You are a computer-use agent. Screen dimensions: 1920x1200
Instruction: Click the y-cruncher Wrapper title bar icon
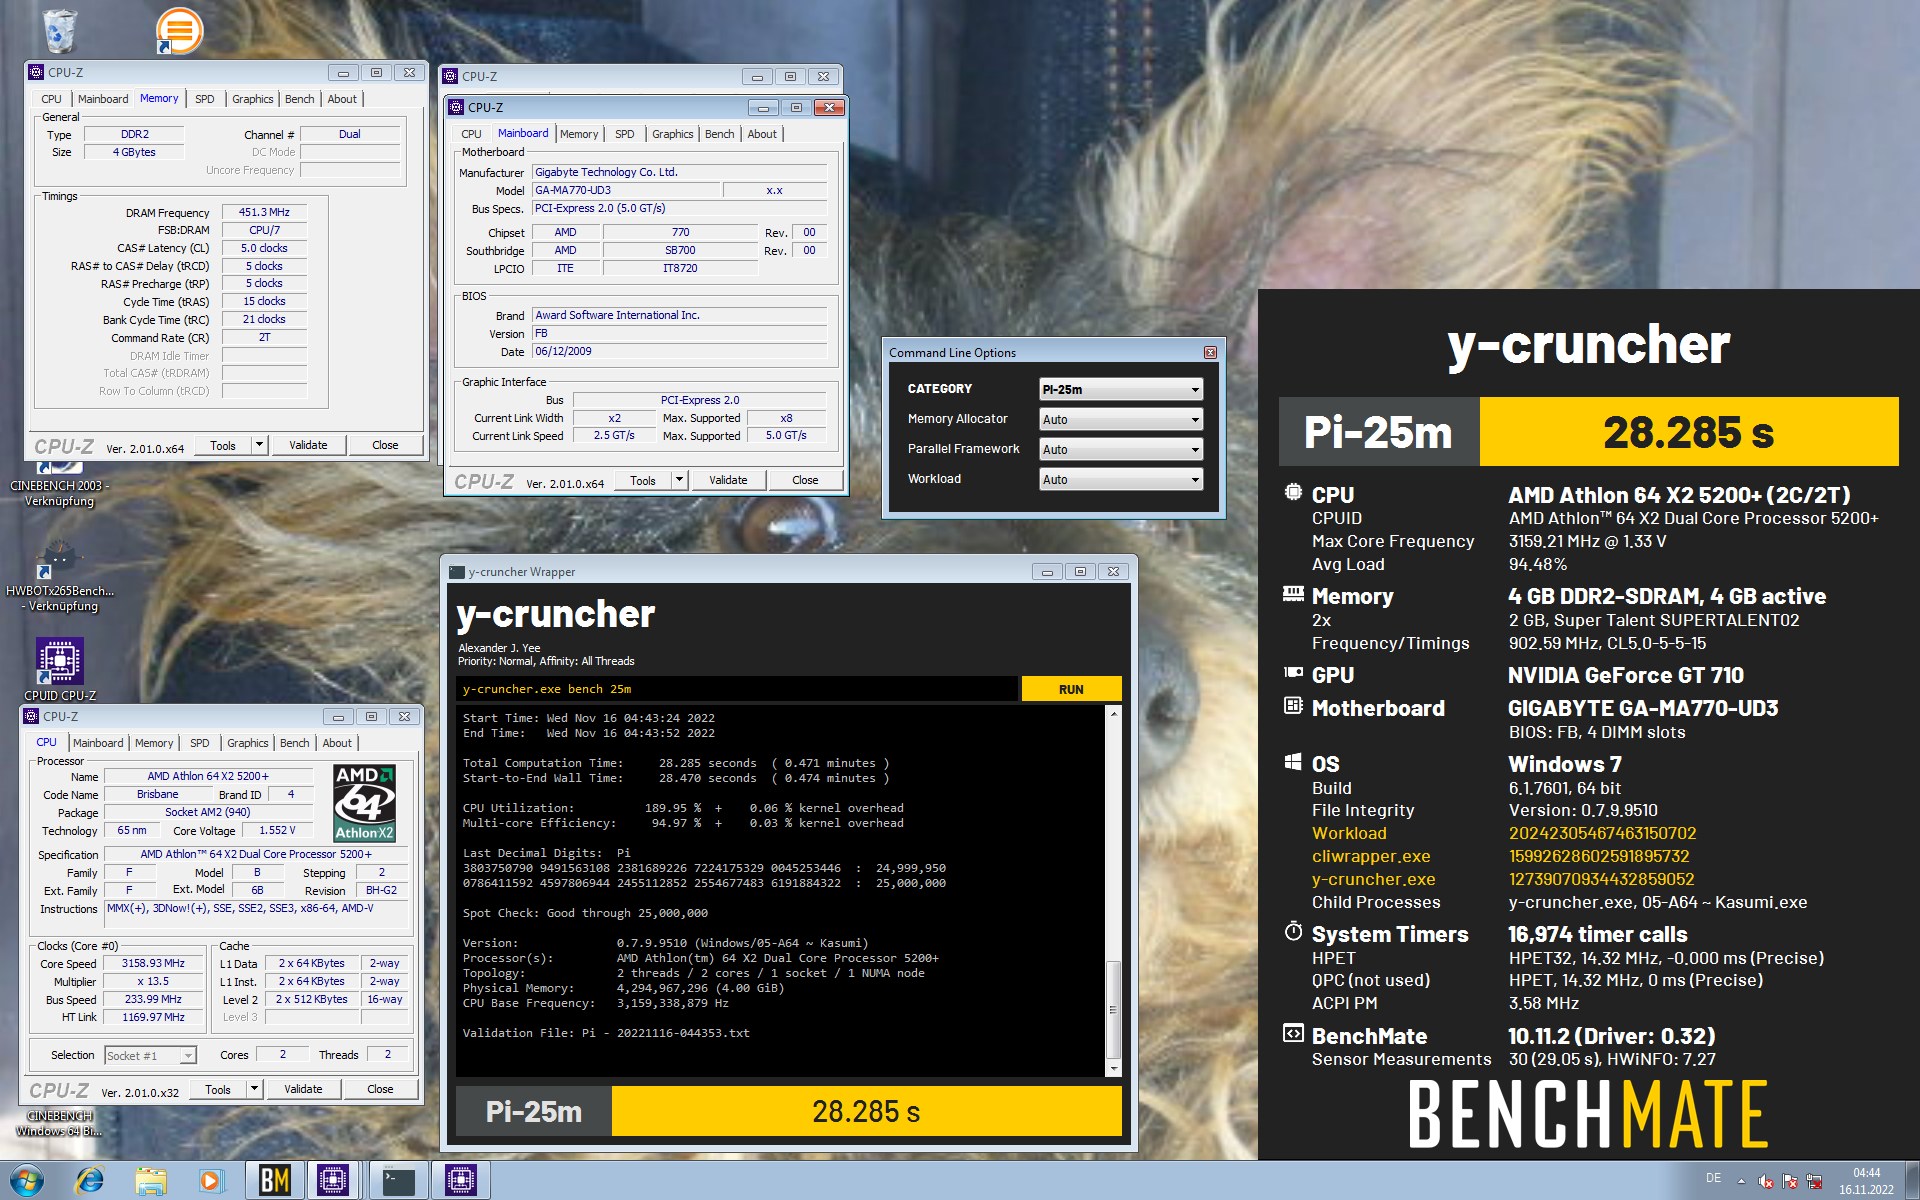tap(457, 572)
